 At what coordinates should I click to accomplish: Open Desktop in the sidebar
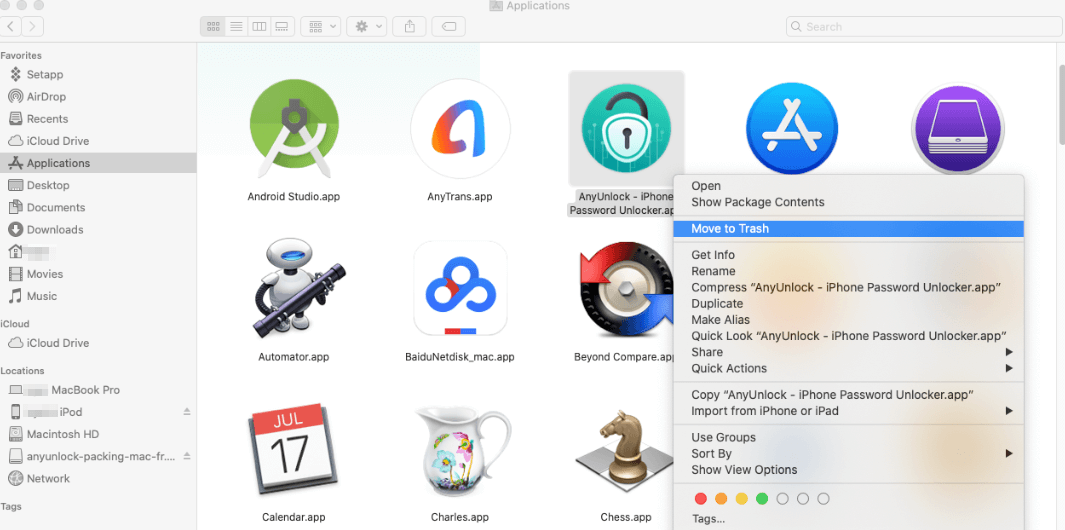click(x=98, y=185)
